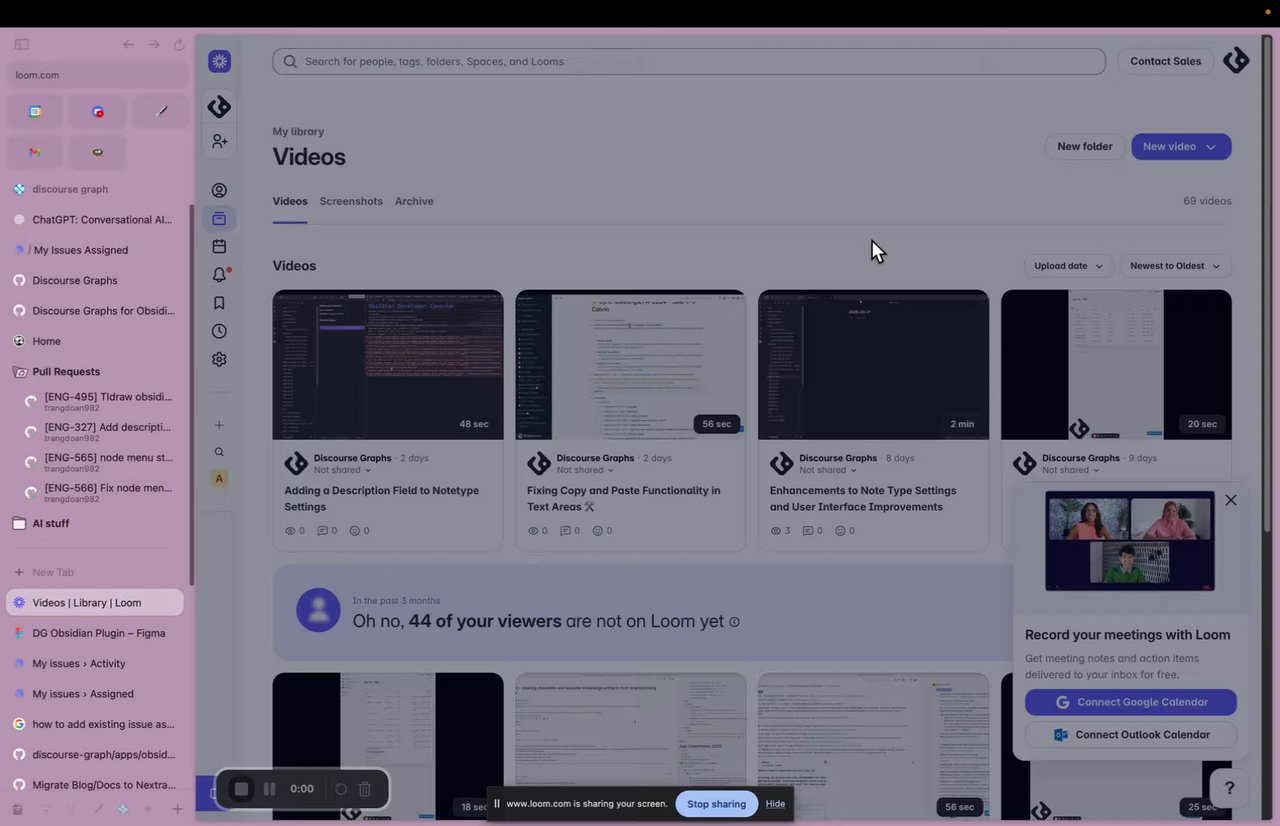
Task: Click the plus icon in Loom sidebar
Action: click(x=219, y=425)
